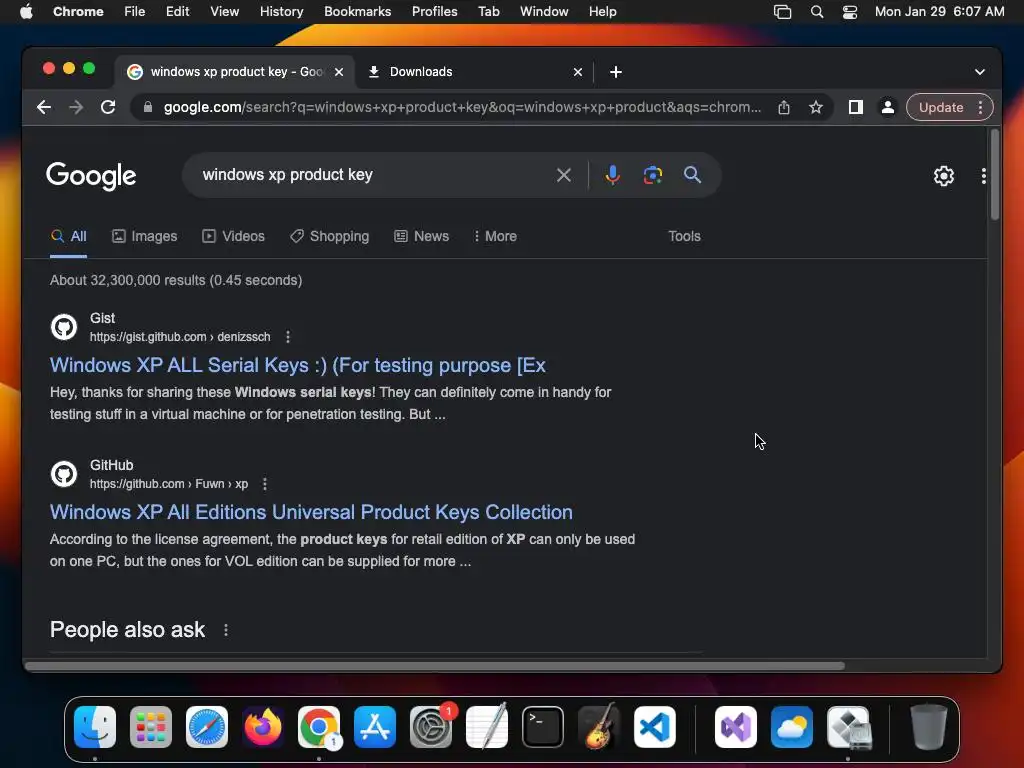1024x768 pixels.
Task: Click the github.com Fuwn xp URL
Action: (168, 484)
